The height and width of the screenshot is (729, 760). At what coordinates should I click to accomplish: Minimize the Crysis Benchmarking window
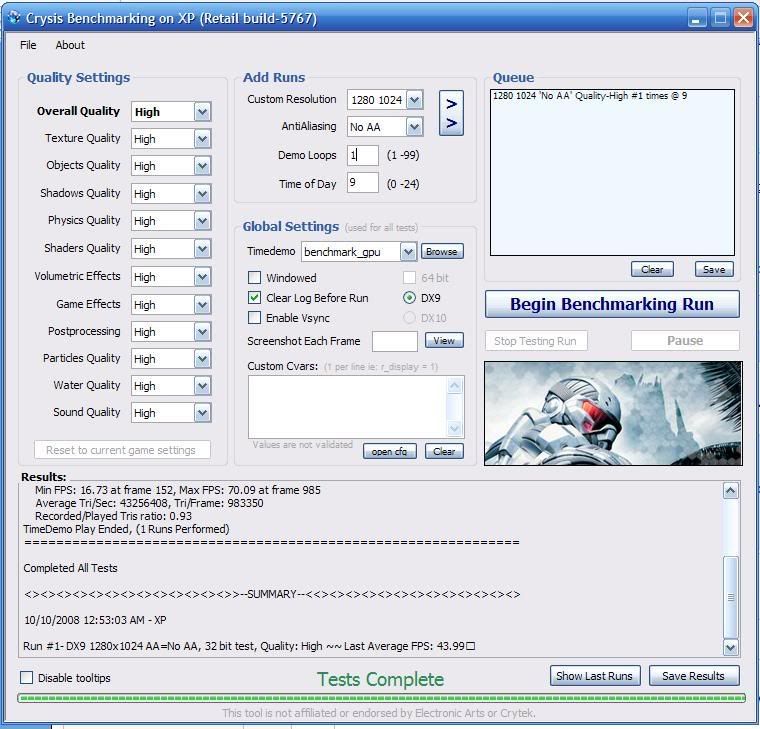697,18
